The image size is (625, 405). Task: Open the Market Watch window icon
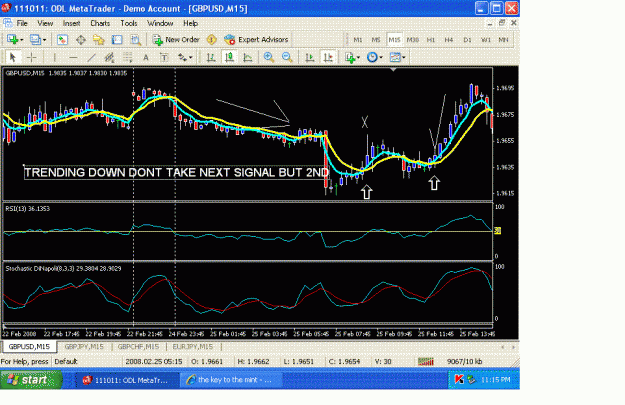62,39
